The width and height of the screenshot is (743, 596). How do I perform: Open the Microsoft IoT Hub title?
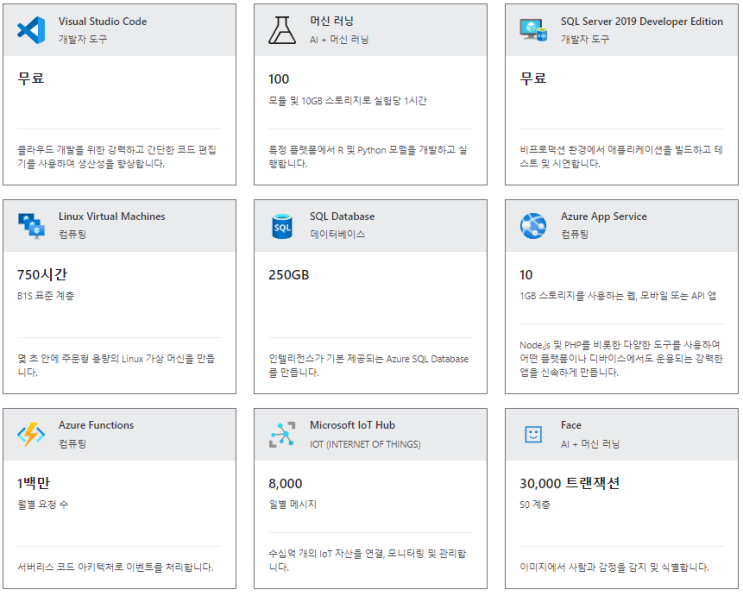point(353,425)
